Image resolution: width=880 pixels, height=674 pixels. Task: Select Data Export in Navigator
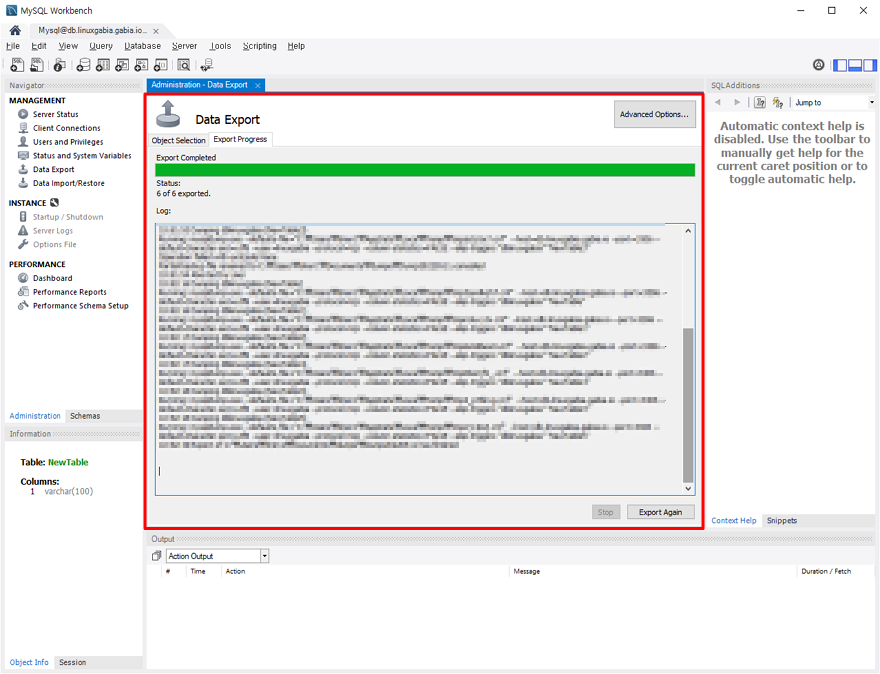click(x=53, y=169)
